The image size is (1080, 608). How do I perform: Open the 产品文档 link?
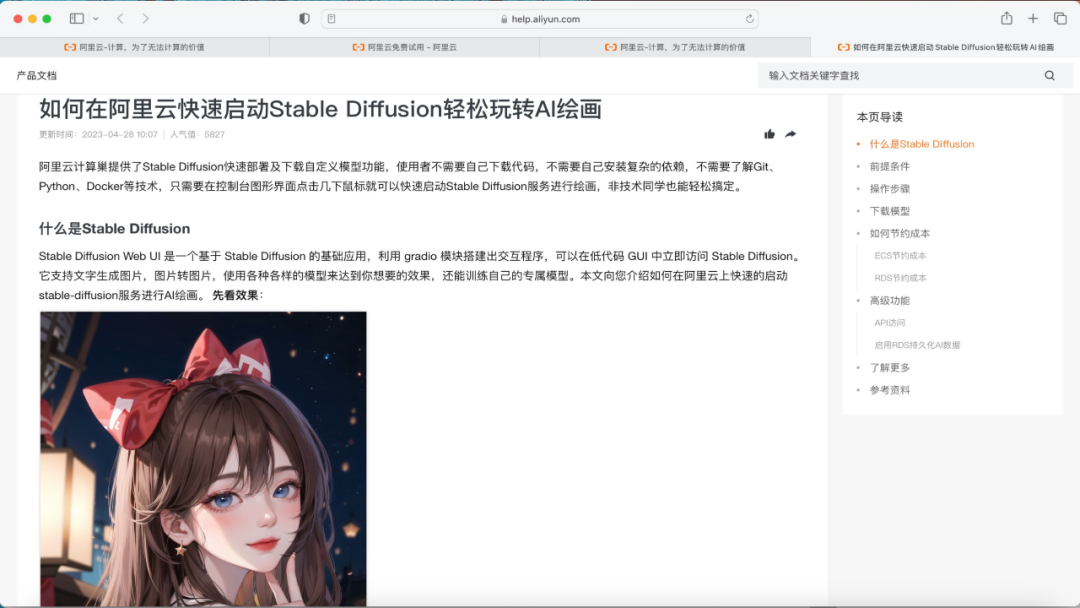[37, 76]
